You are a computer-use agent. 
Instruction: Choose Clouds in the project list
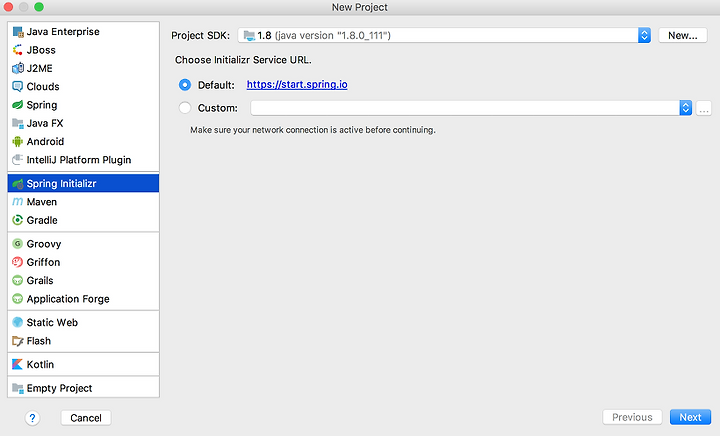(84, 87)
